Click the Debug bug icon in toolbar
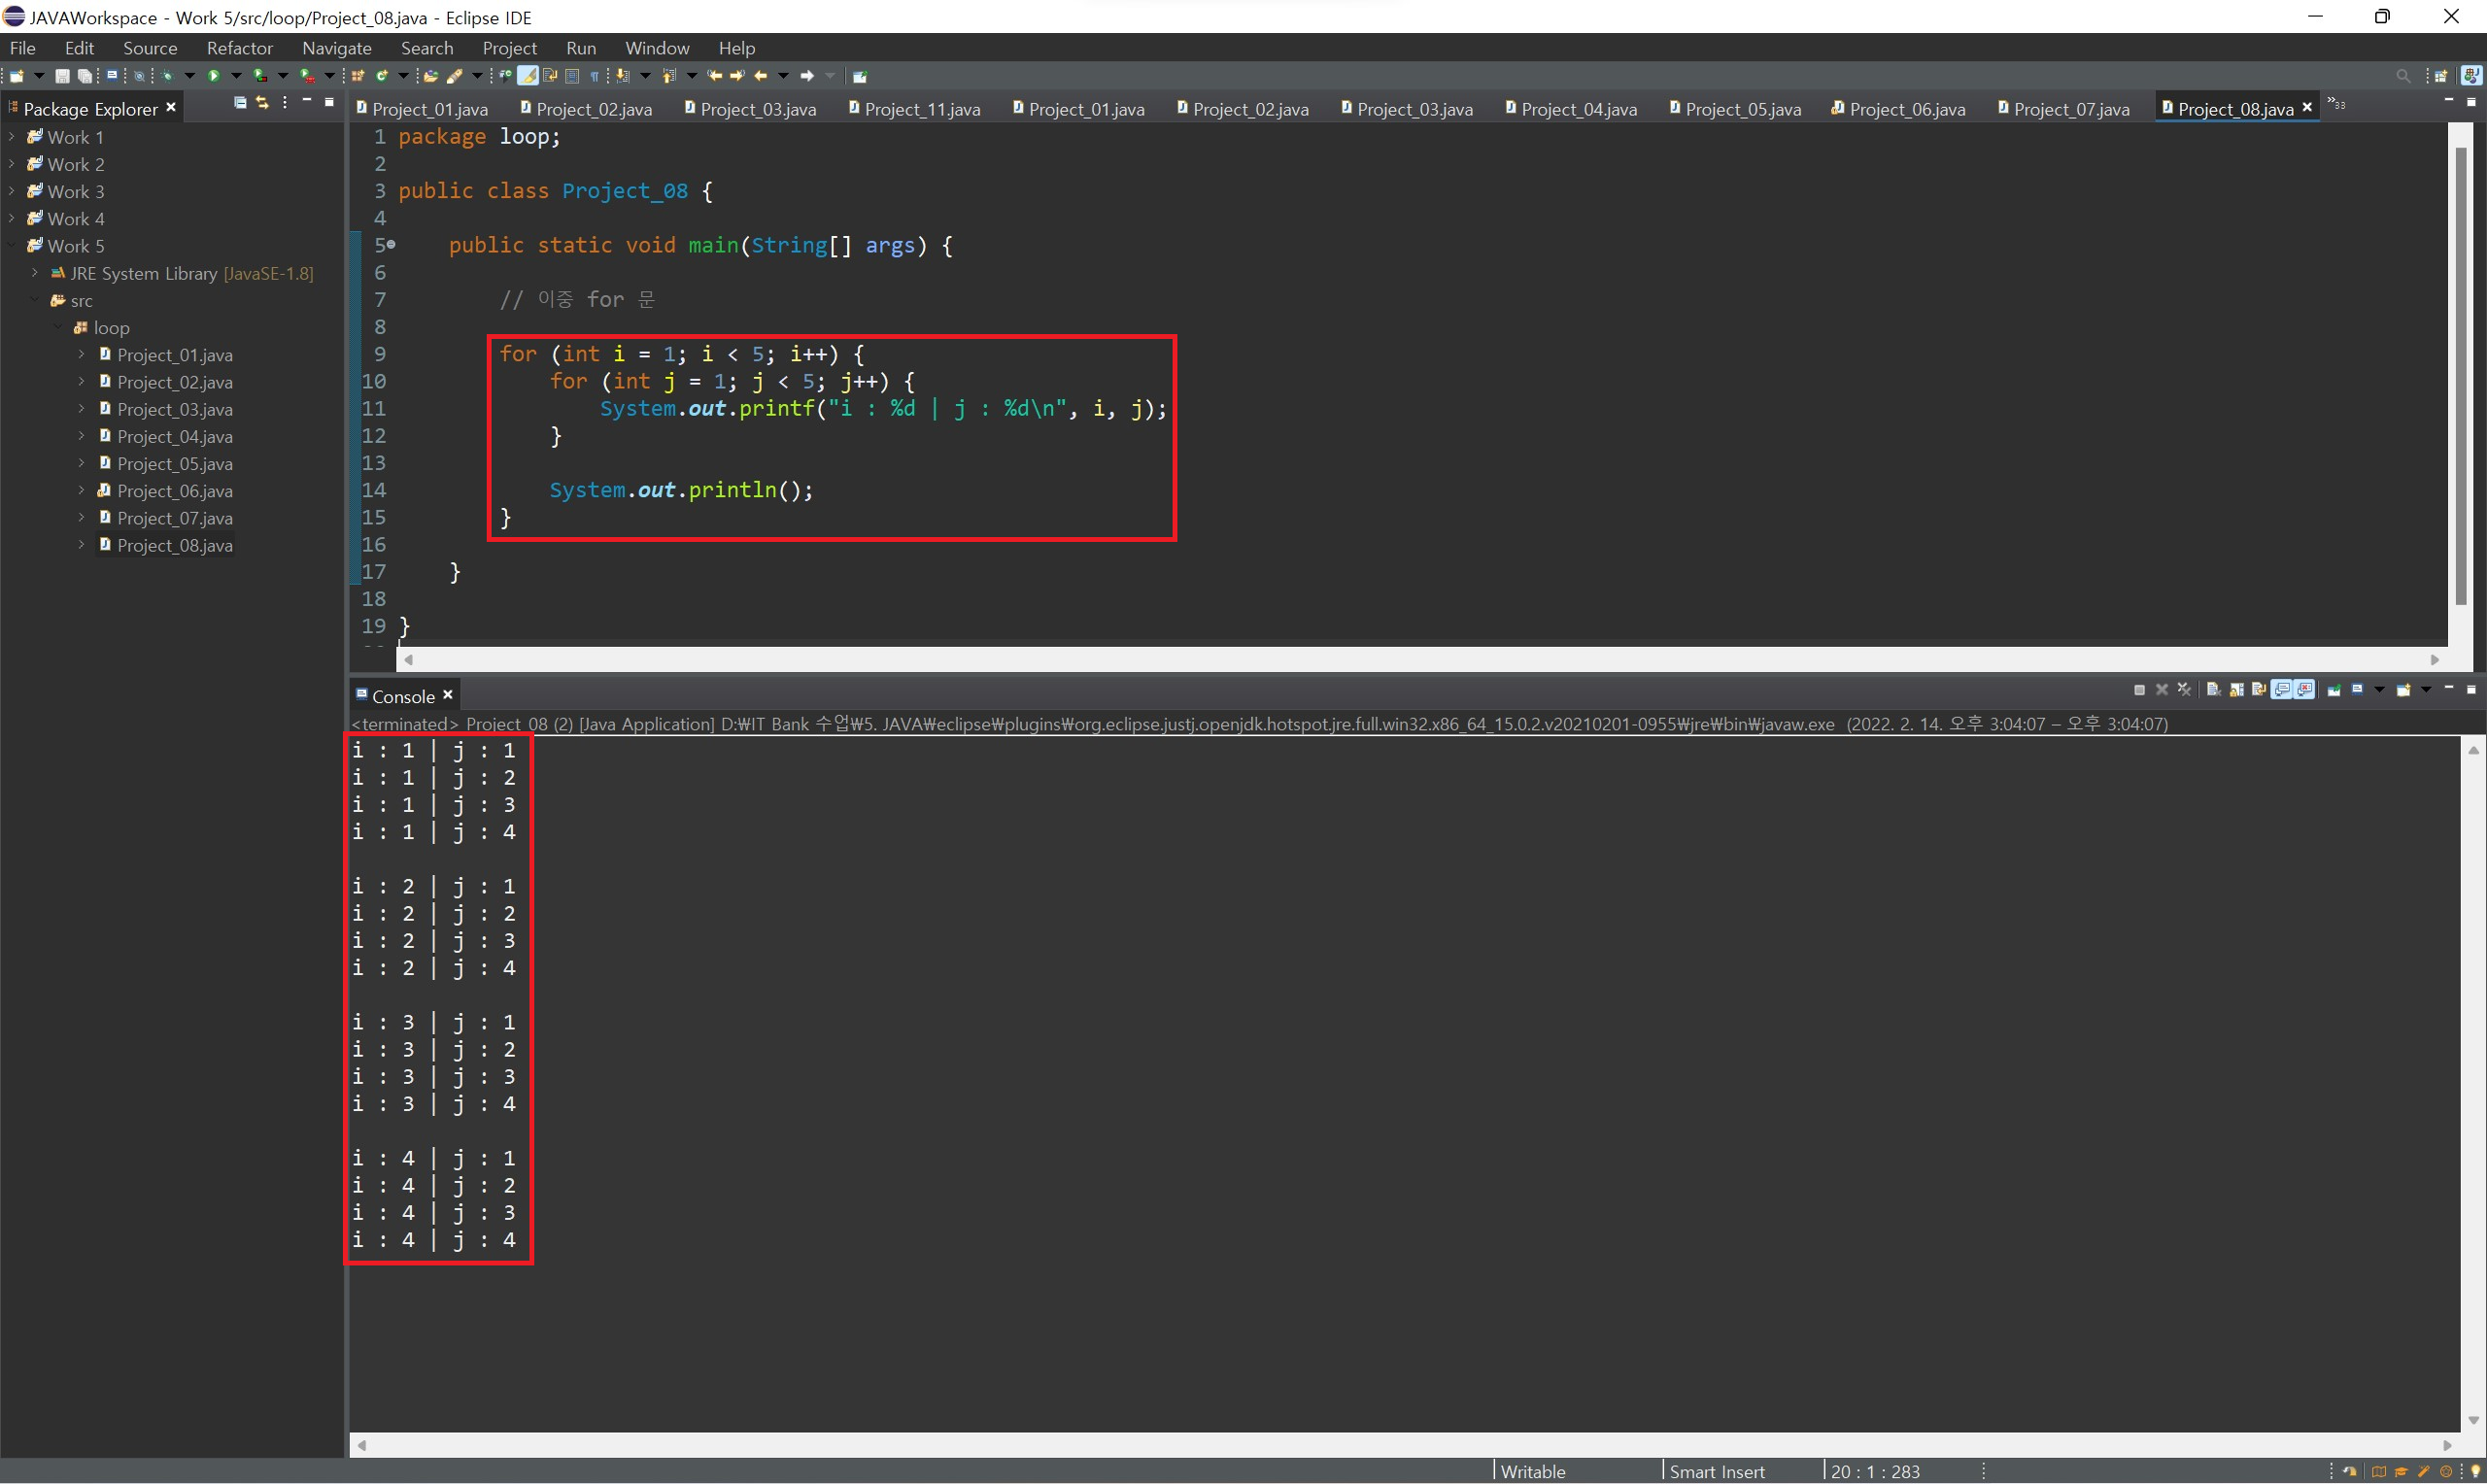Image resolution: width=2487 pixels, height=1484 pixels. [167, 76]
